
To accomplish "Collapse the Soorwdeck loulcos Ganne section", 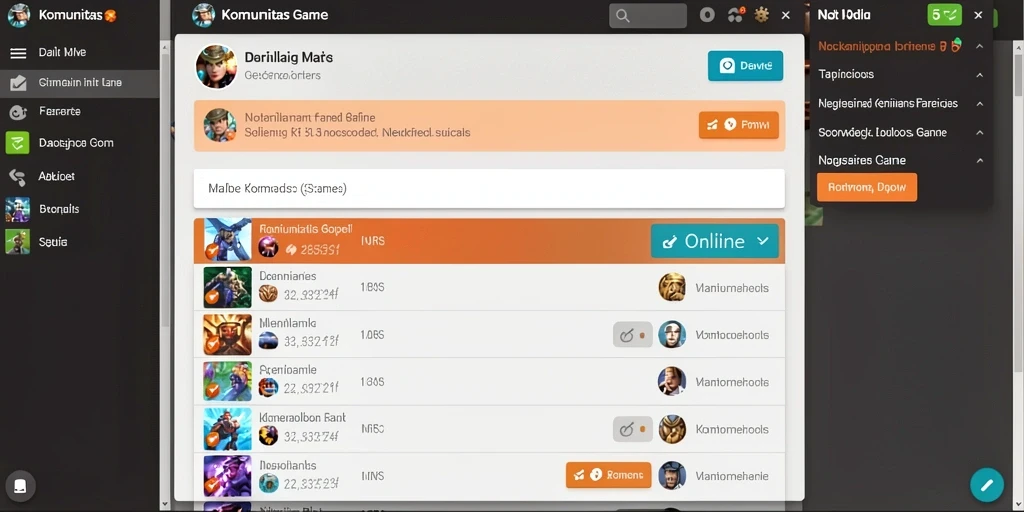I will (979, 133).
